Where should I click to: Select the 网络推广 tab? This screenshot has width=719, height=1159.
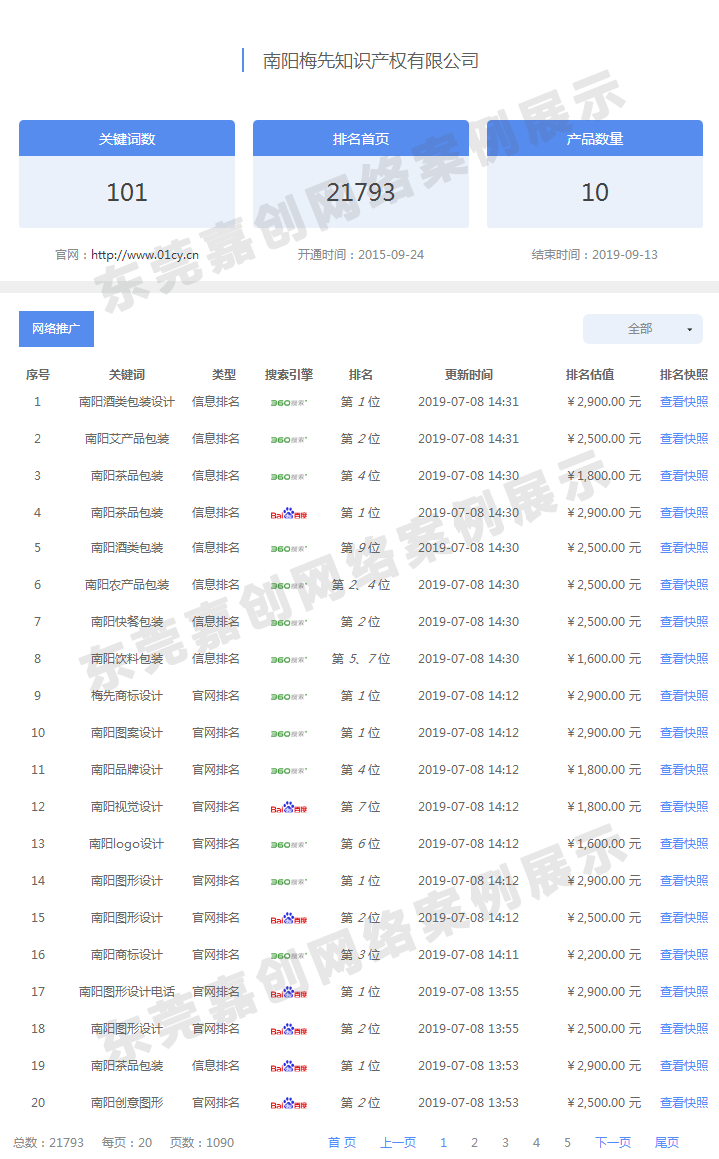click(56, 329)
